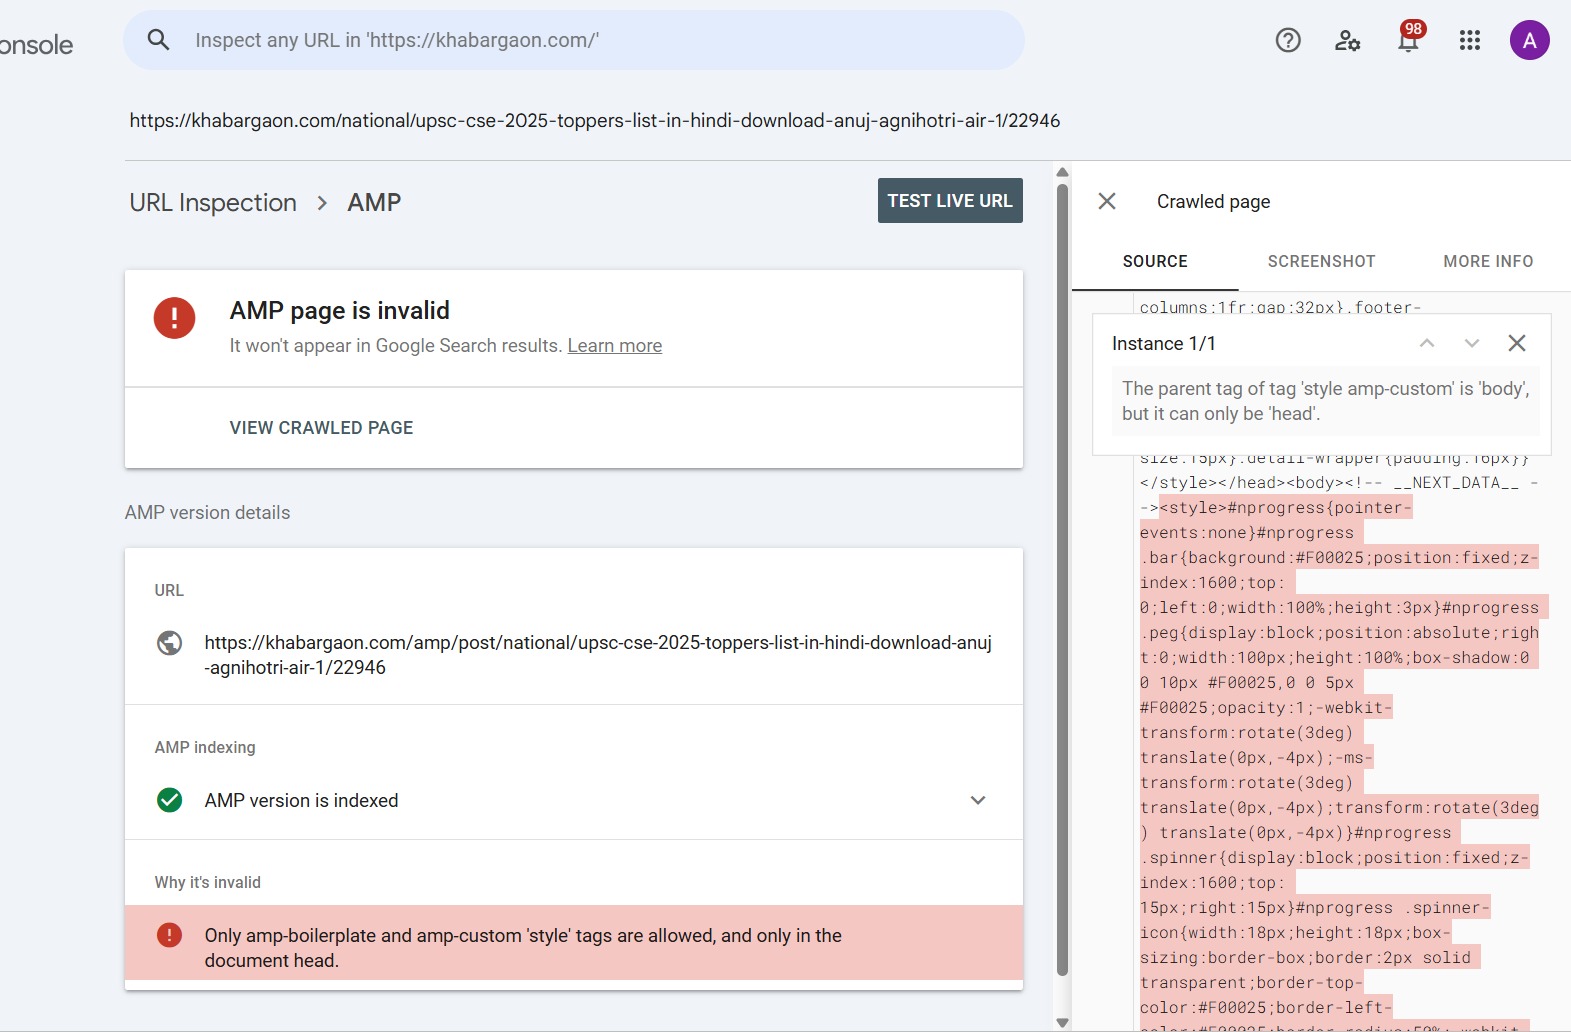Open the Learn more link
This screenshot has height=1032, width=1571.
click(614, 346)
